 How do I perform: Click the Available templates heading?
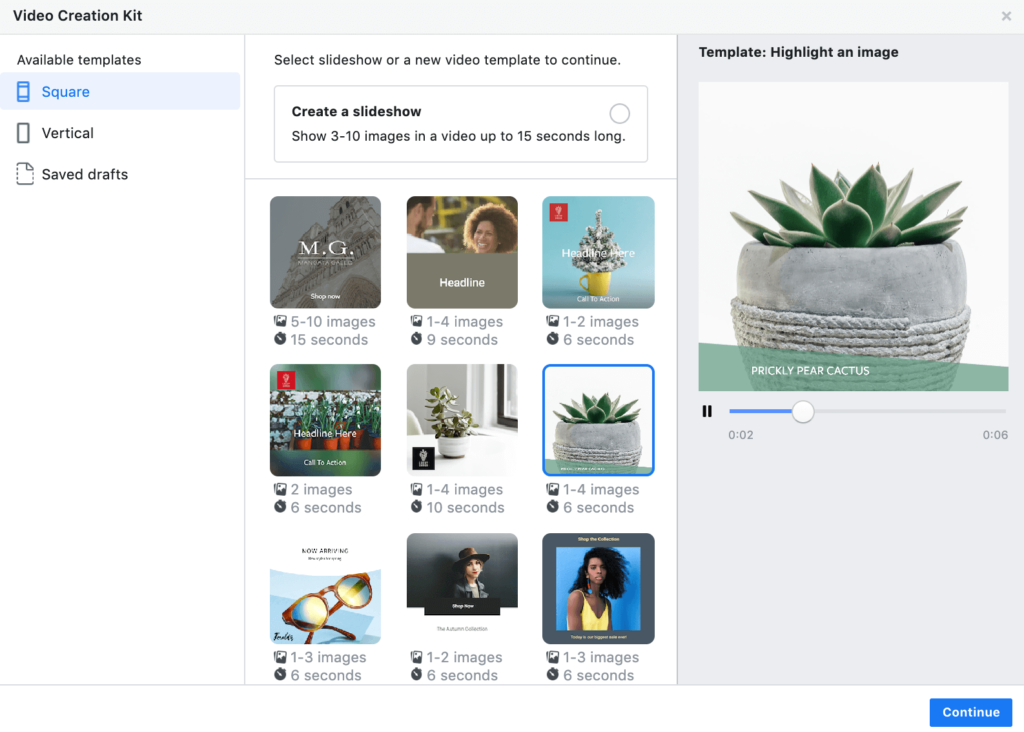coord(79,60)
